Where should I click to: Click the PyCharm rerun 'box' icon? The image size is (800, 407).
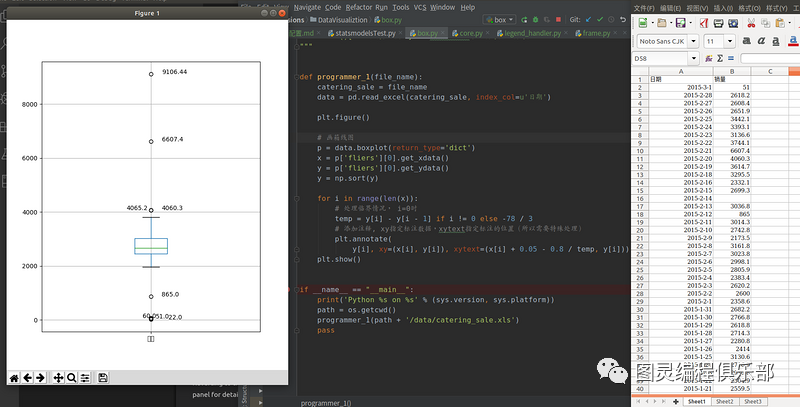[524, 20]
